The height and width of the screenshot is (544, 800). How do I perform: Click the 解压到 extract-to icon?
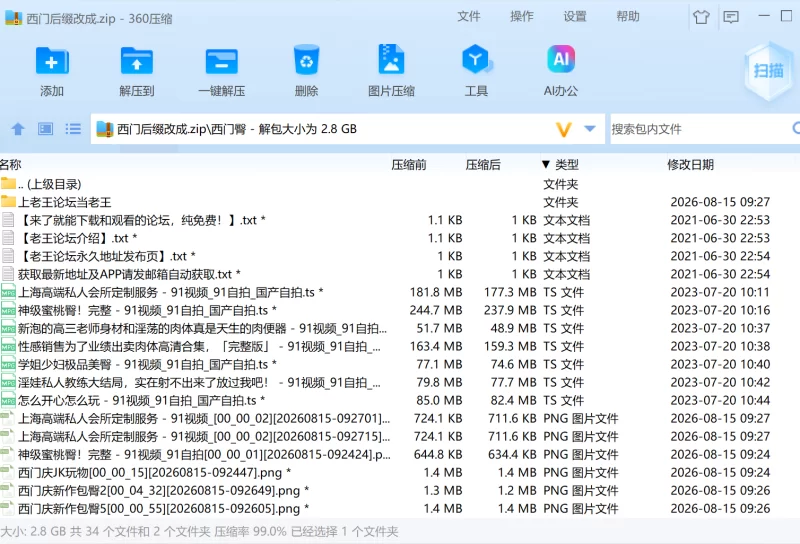coord(137,61)
